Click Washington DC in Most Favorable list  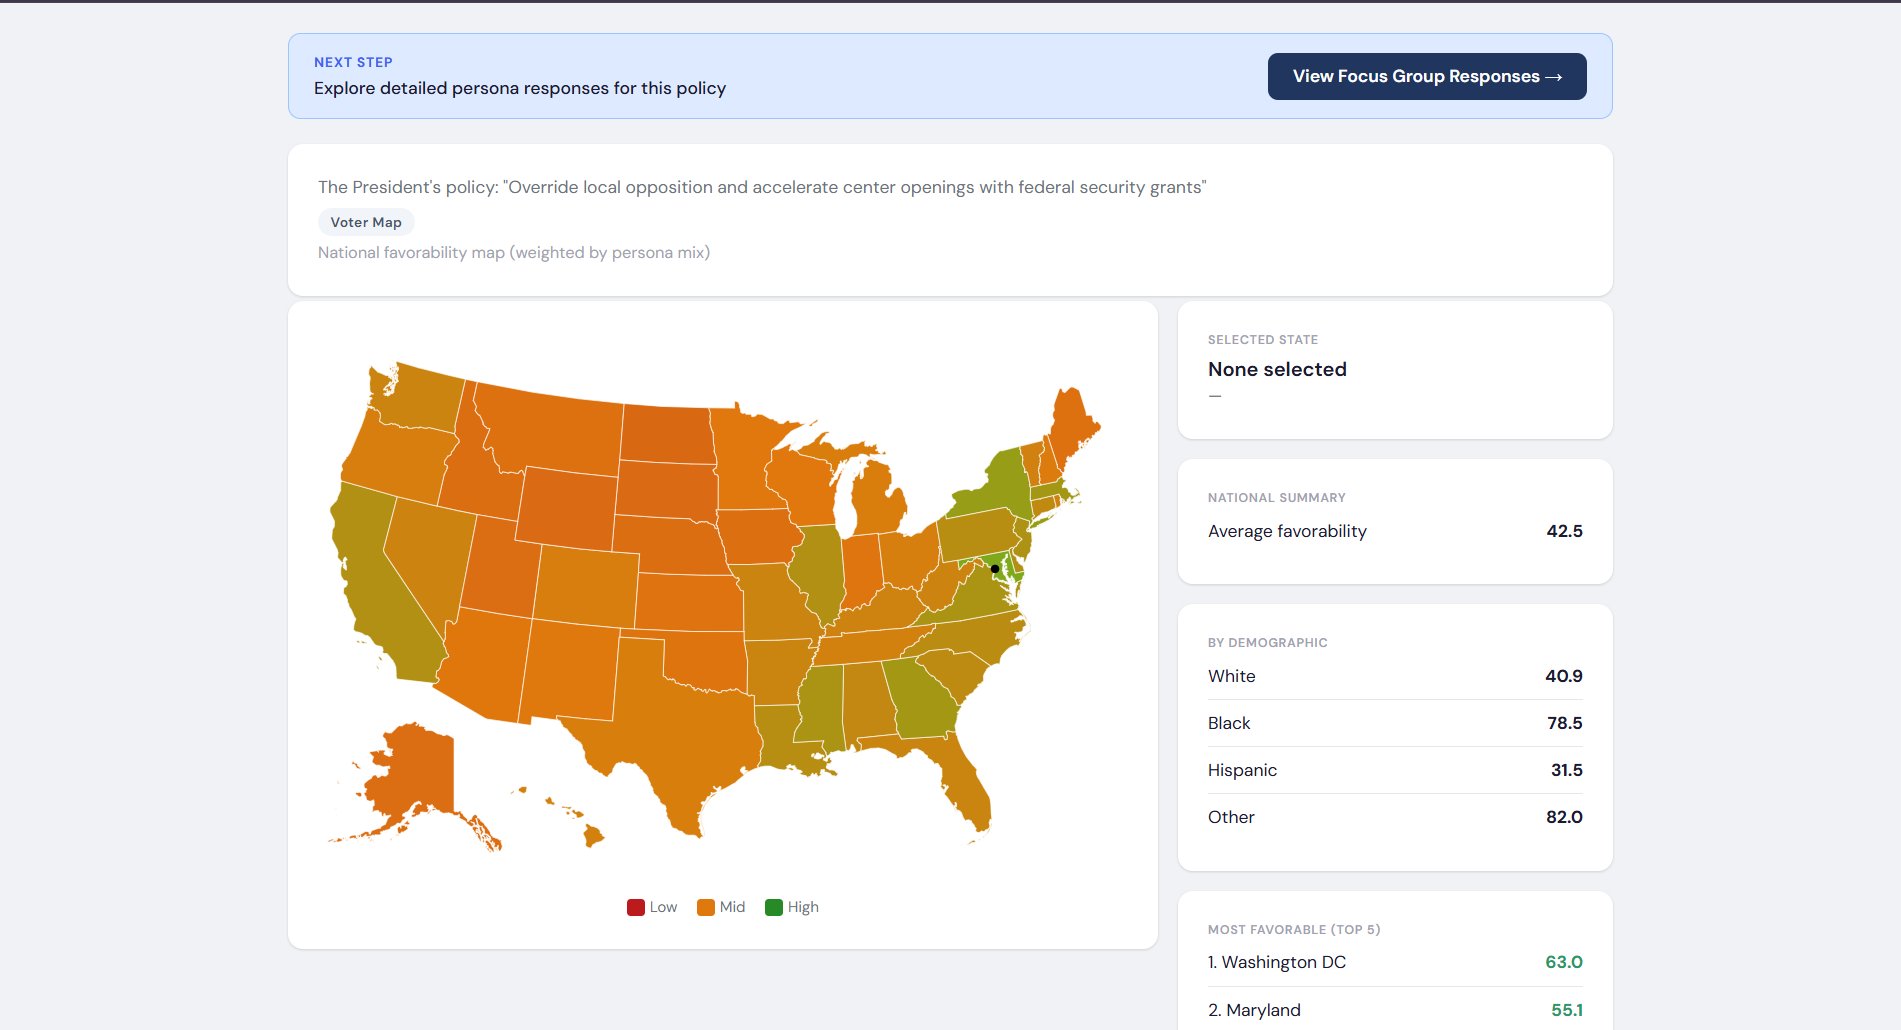[1276, 962]
